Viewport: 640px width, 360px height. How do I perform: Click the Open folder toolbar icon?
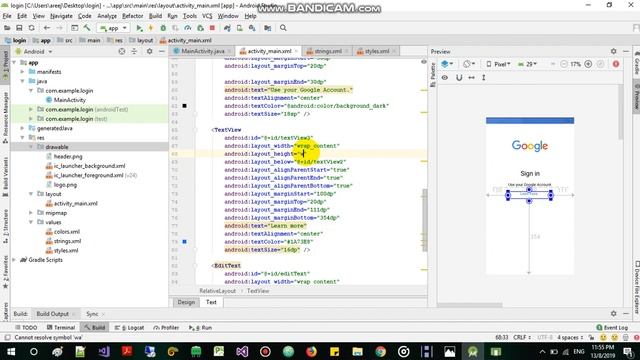pos(7,28)
